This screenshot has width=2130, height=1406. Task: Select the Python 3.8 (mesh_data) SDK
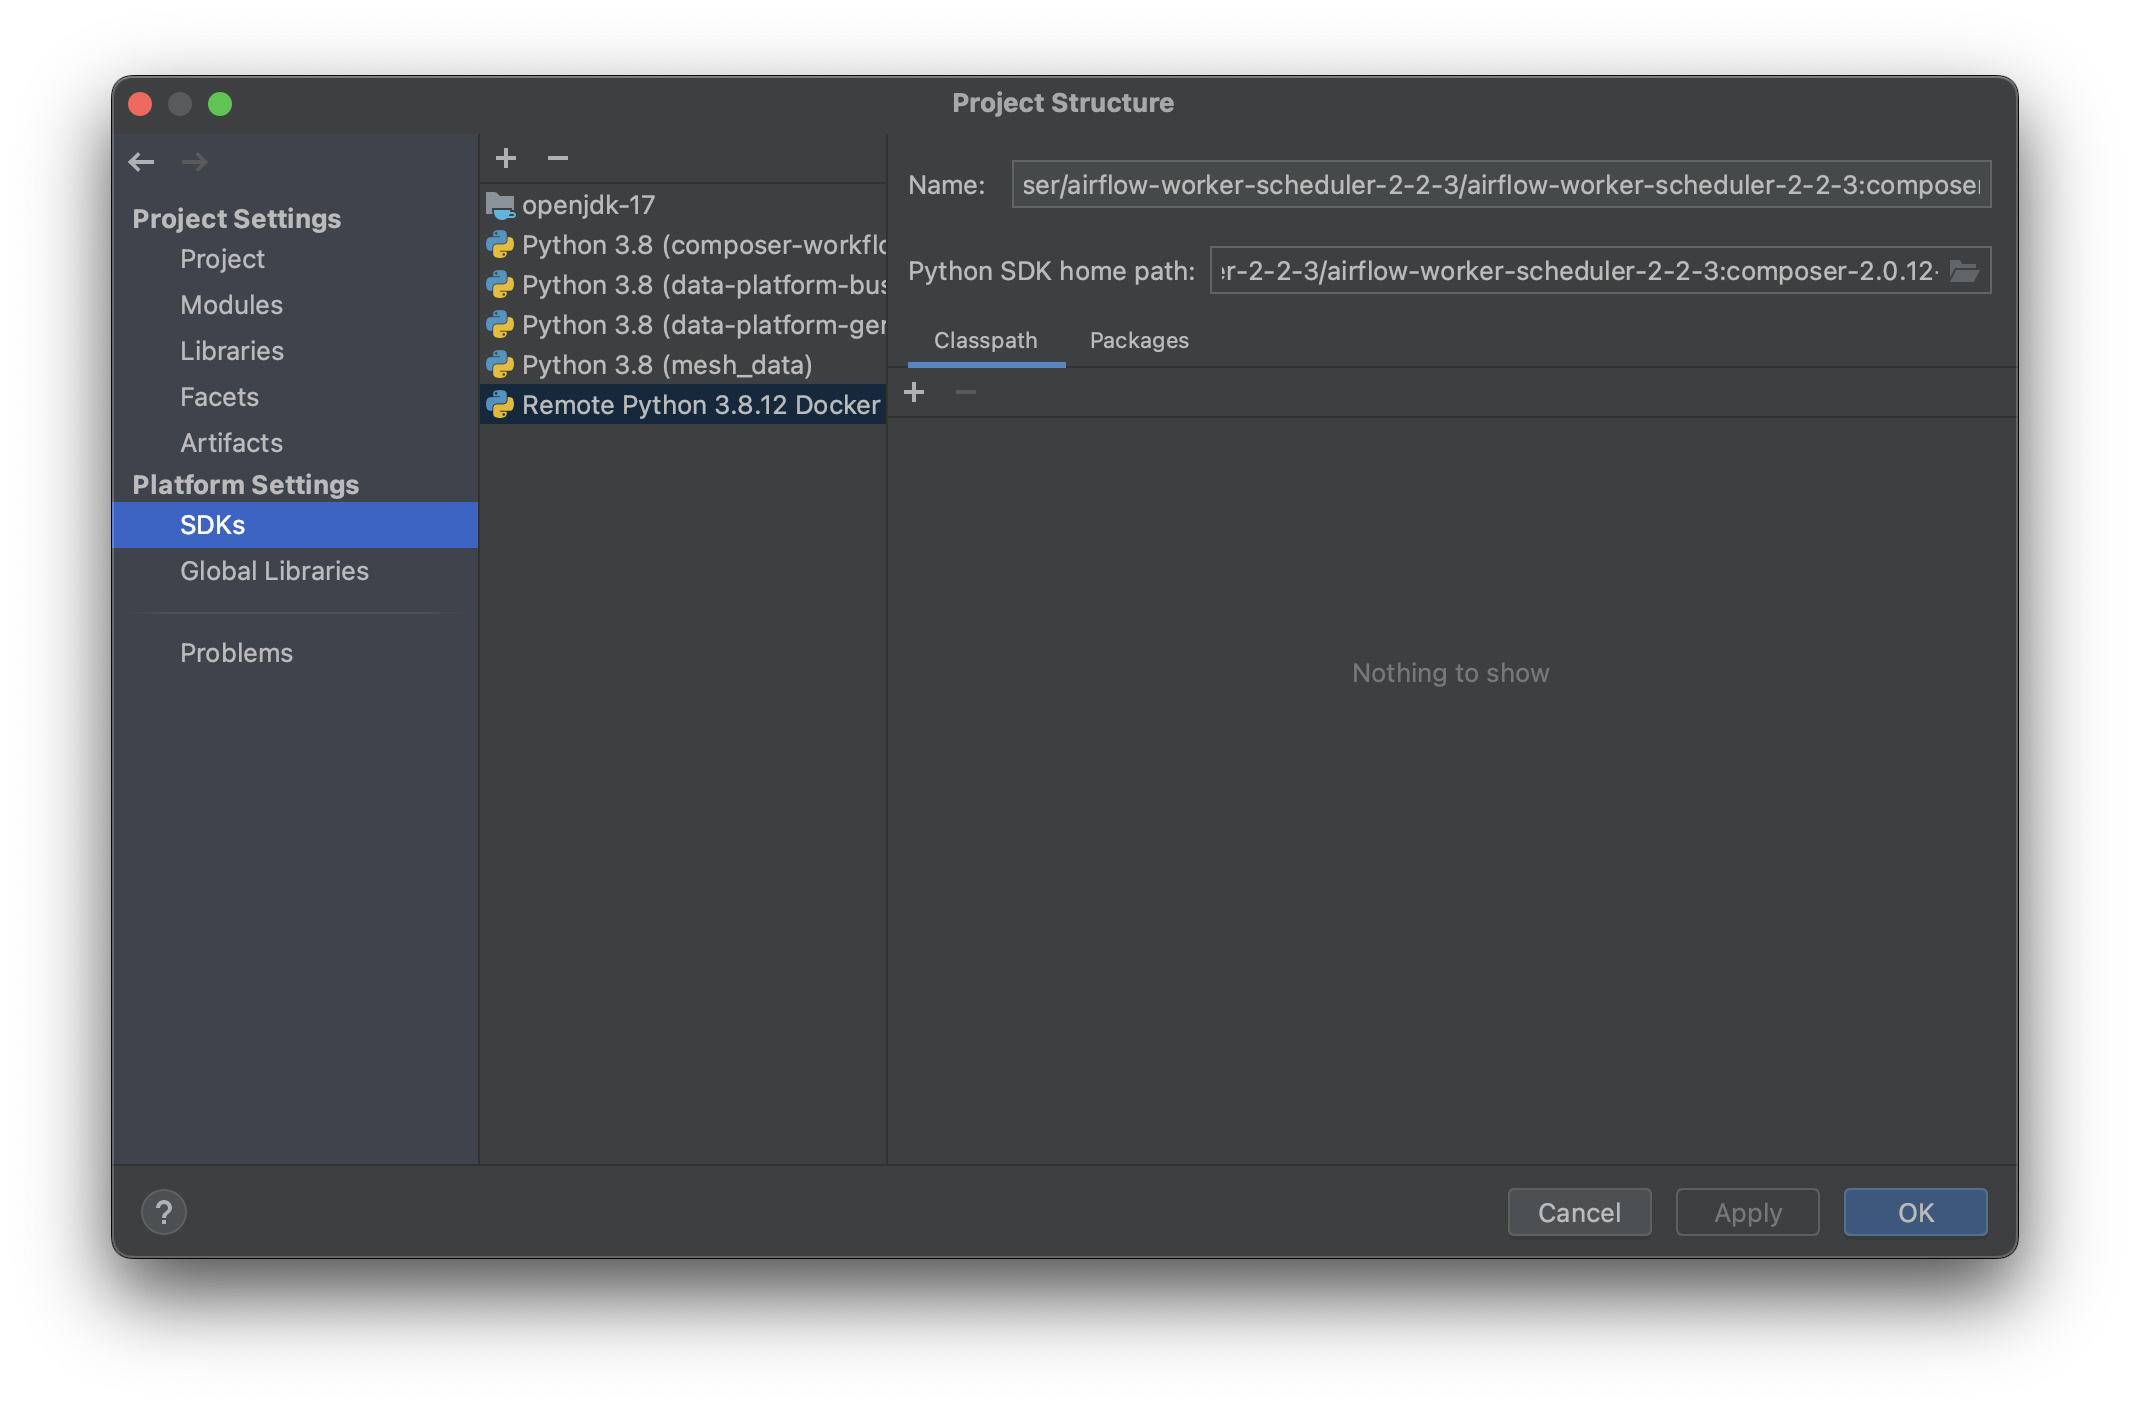tap(666, 365)
